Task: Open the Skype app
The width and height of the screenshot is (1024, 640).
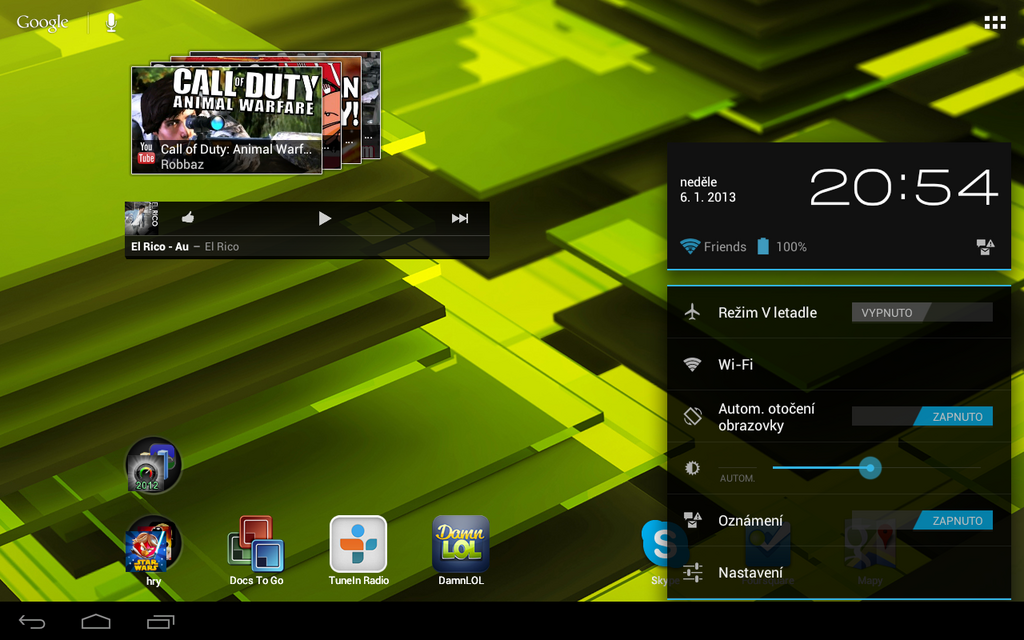Action: 658,545
